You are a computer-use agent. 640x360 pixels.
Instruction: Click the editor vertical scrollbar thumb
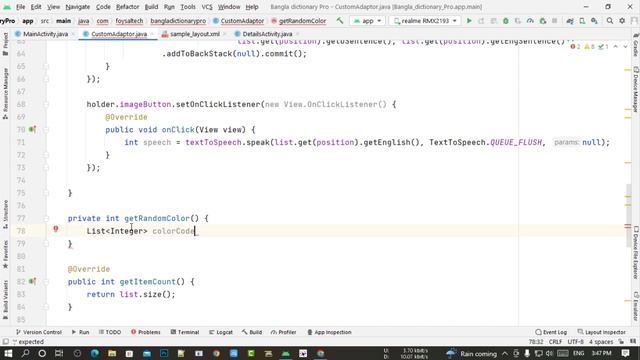[x=628, y=216]
